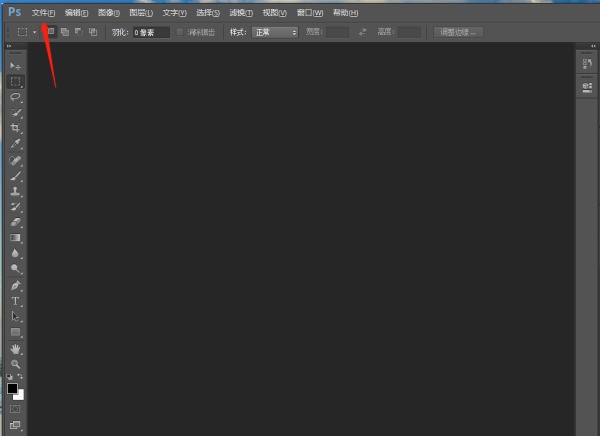600x436 pixels.
Task: Select the Lasso tool
Action: pos(16,97)
